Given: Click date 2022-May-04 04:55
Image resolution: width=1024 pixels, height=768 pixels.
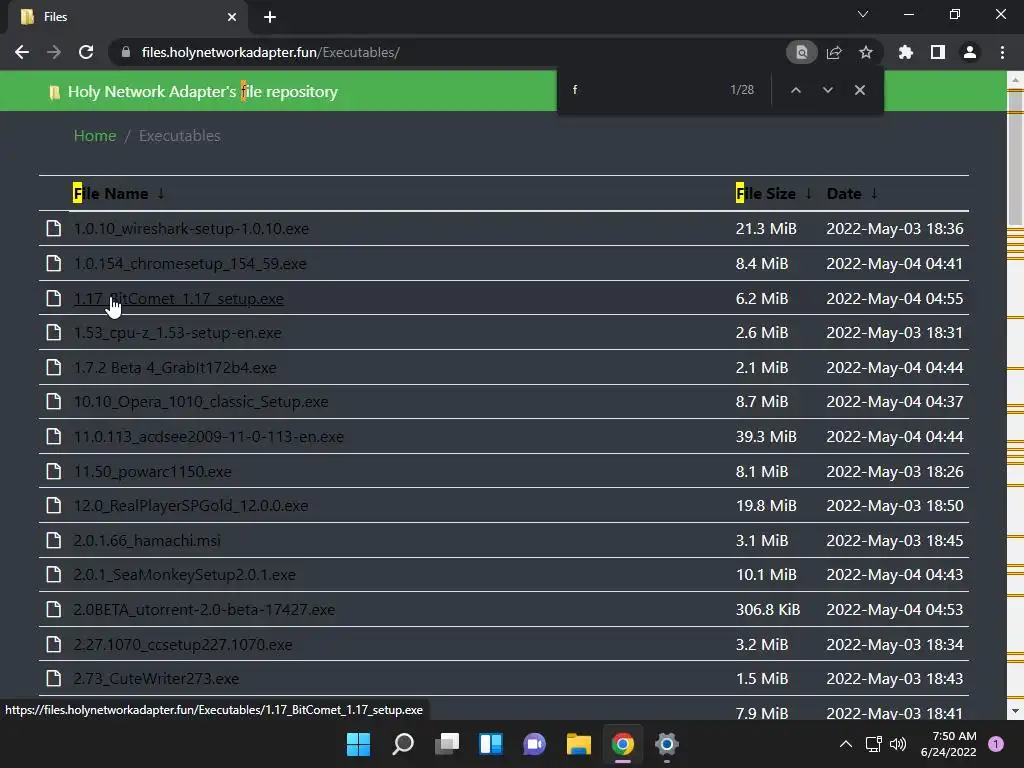Looking at the screenshot, I should click(x=895, y=298).
